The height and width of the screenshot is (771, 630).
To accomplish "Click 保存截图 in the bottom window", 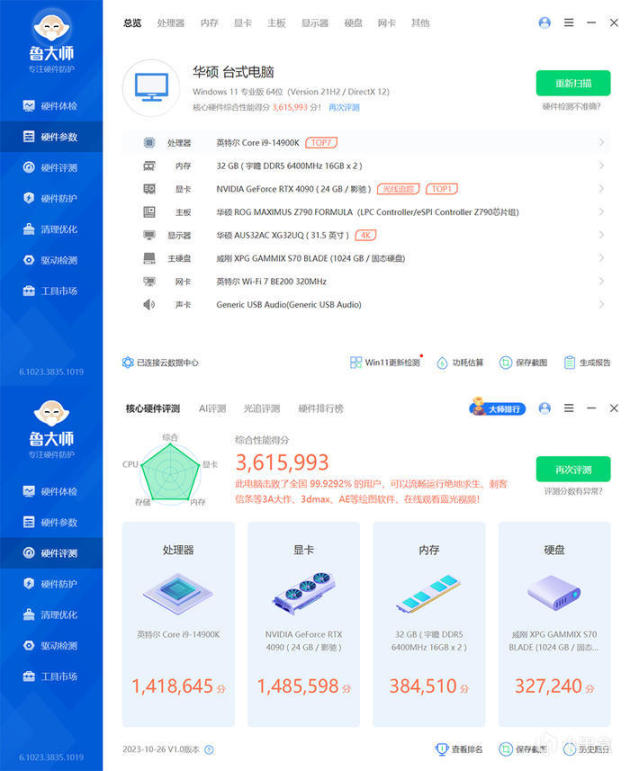I will click(523, 749).
